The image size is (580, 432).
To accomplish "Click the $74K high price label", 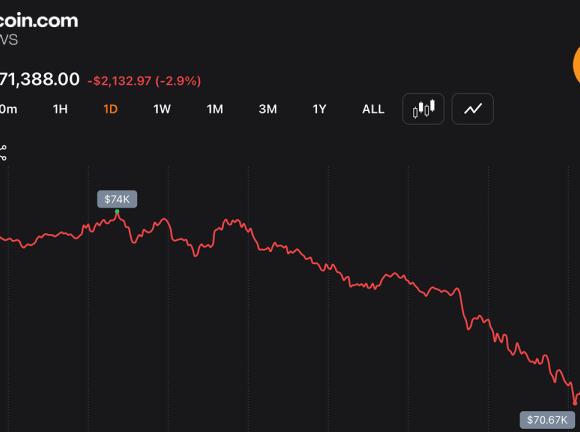I will (117, 199).
